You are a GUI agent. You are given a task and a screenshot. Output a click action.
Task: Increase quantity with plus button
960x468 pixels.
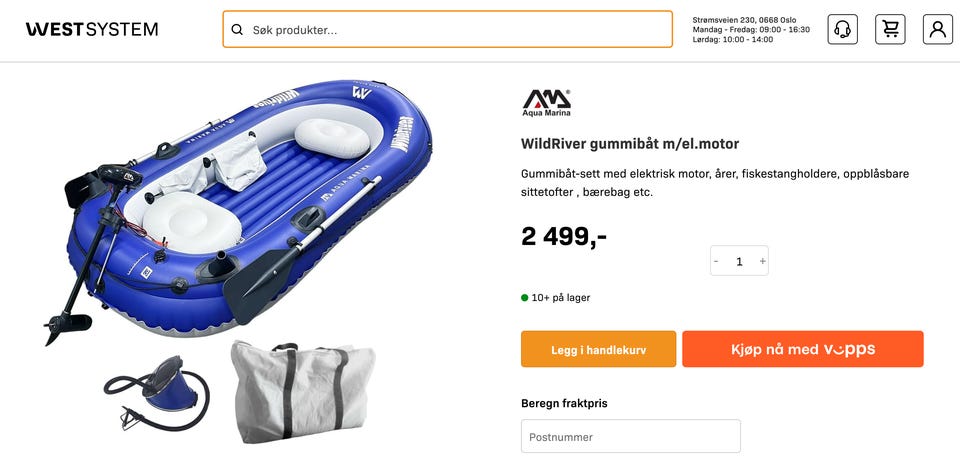762,261
